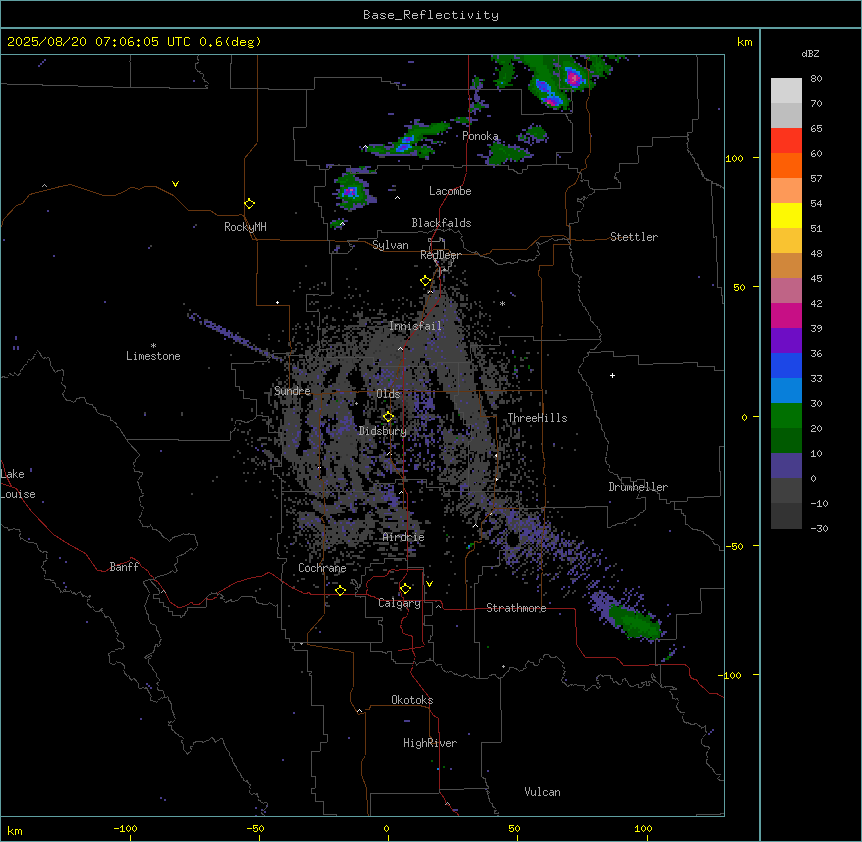Viewport: 862px width, 842px height.
Task: Click the 33 legend label
Action: click(816, 378)
